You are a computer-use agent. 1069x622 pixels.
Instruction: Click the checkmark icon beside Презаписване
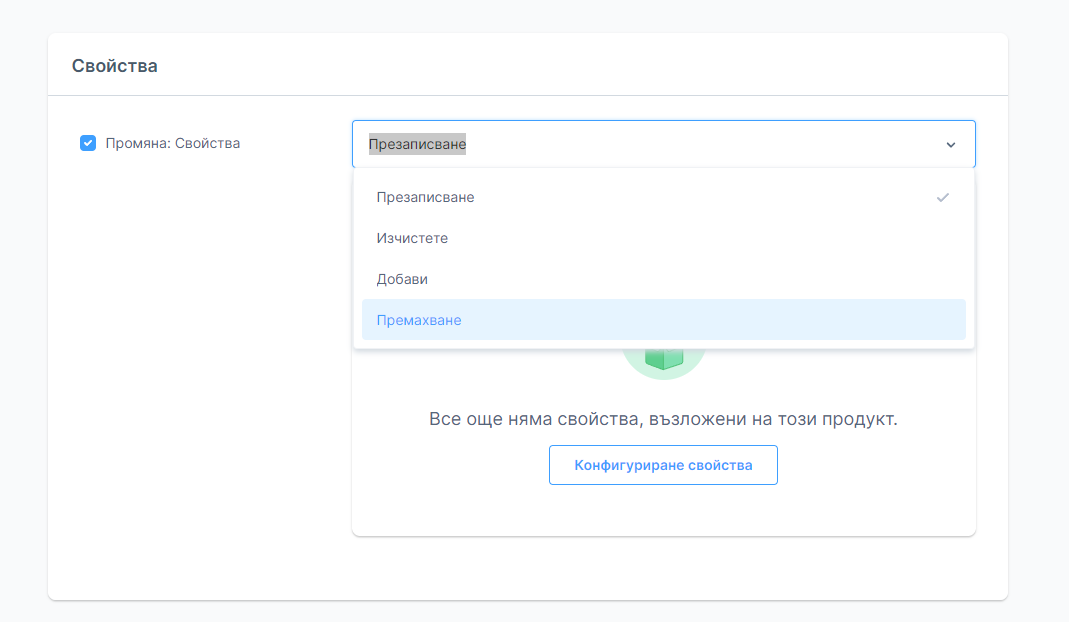[x=942, y=197]
